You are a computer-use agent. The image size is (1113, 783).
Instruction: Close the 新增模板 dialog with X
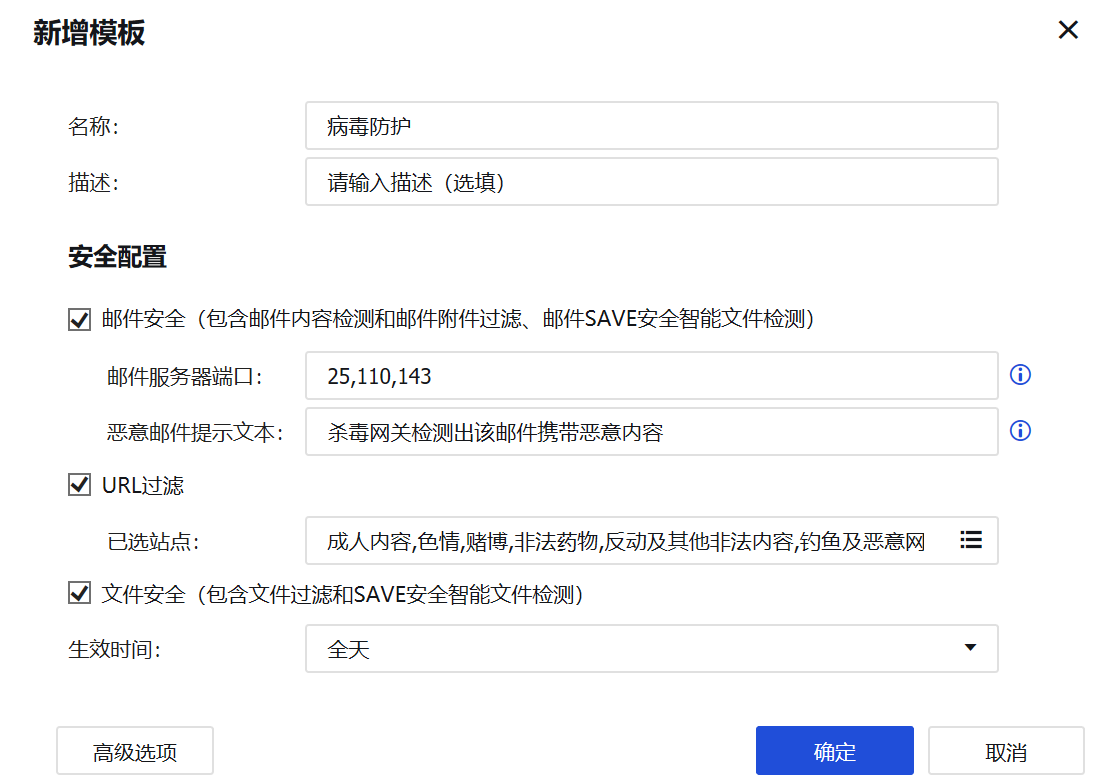click(1068, 30)
